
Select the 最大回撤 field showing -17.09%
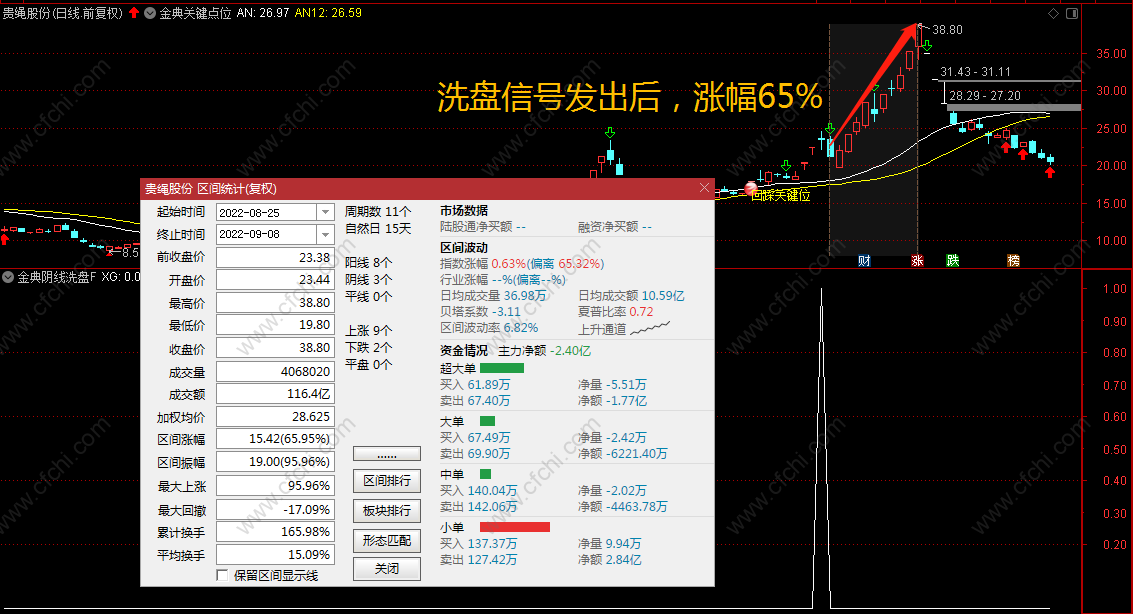coord(275,509)
